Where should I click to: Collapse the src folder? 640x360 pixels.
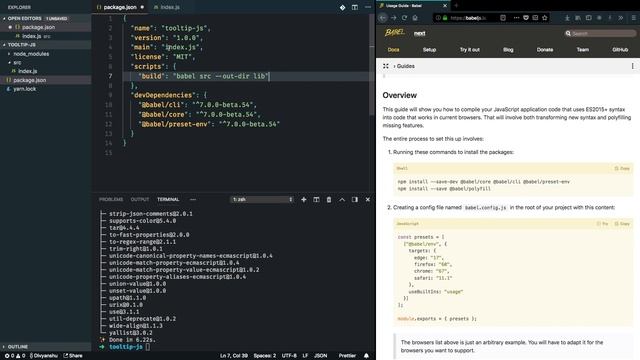[17, 62]
